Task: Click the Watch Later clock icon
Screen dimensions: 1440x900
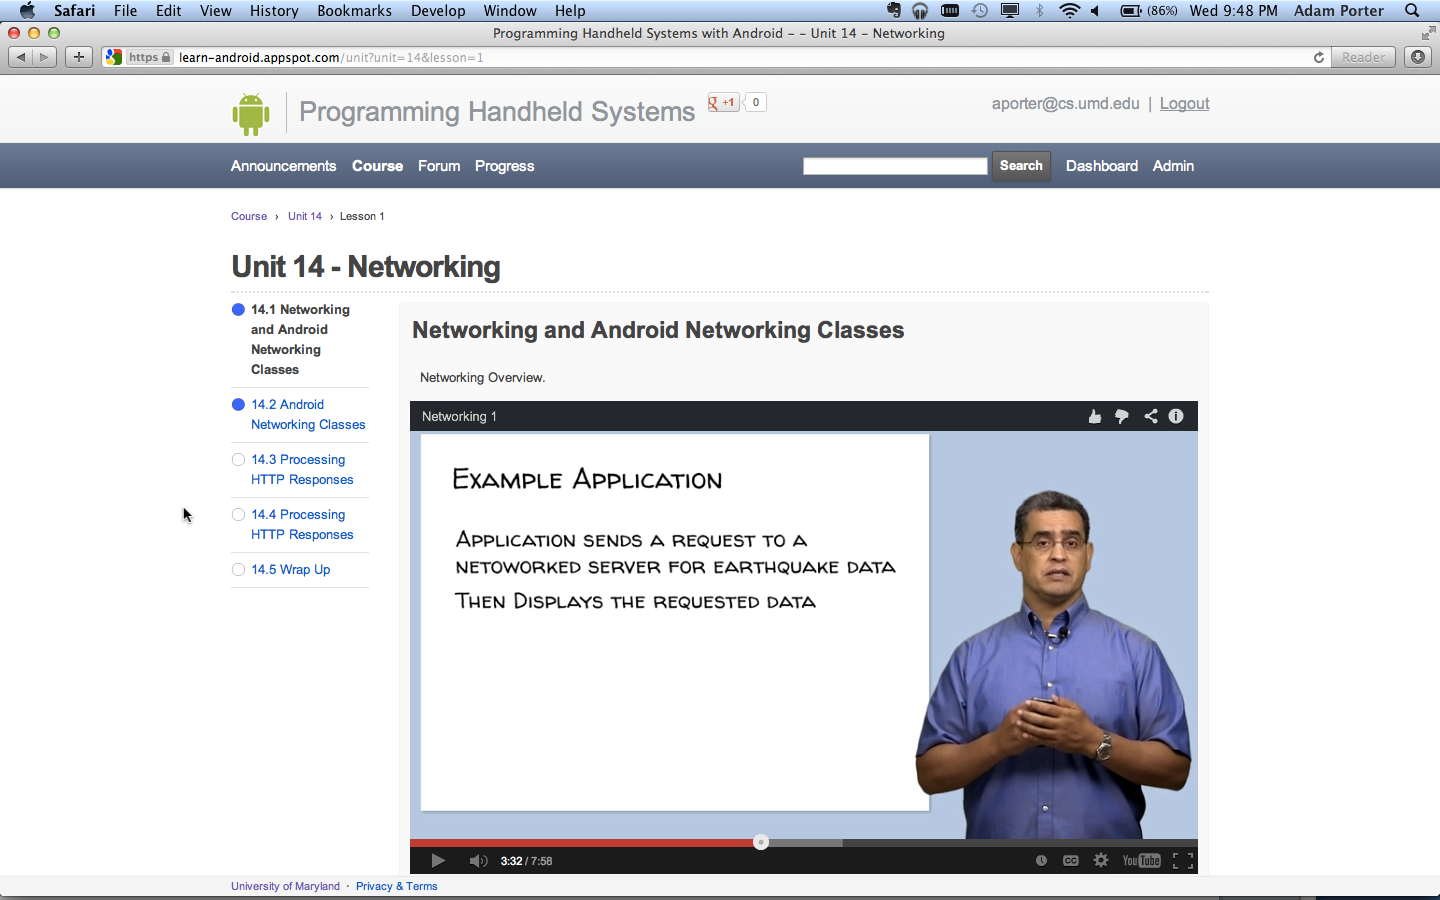Action: (1041, 861)
